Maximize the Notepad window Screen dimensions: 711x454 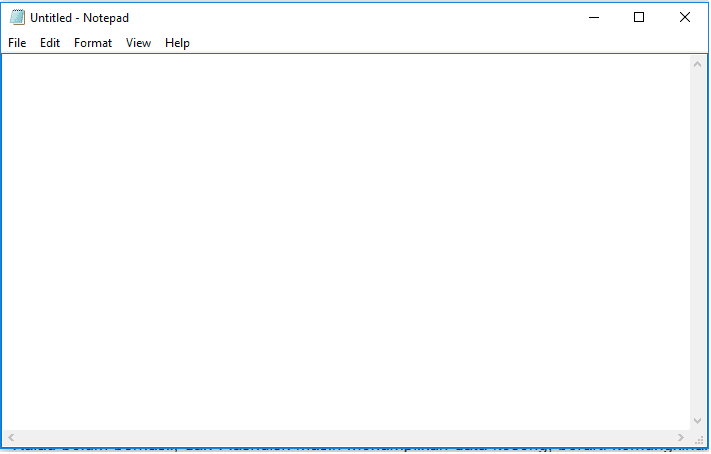click(639, 17)
